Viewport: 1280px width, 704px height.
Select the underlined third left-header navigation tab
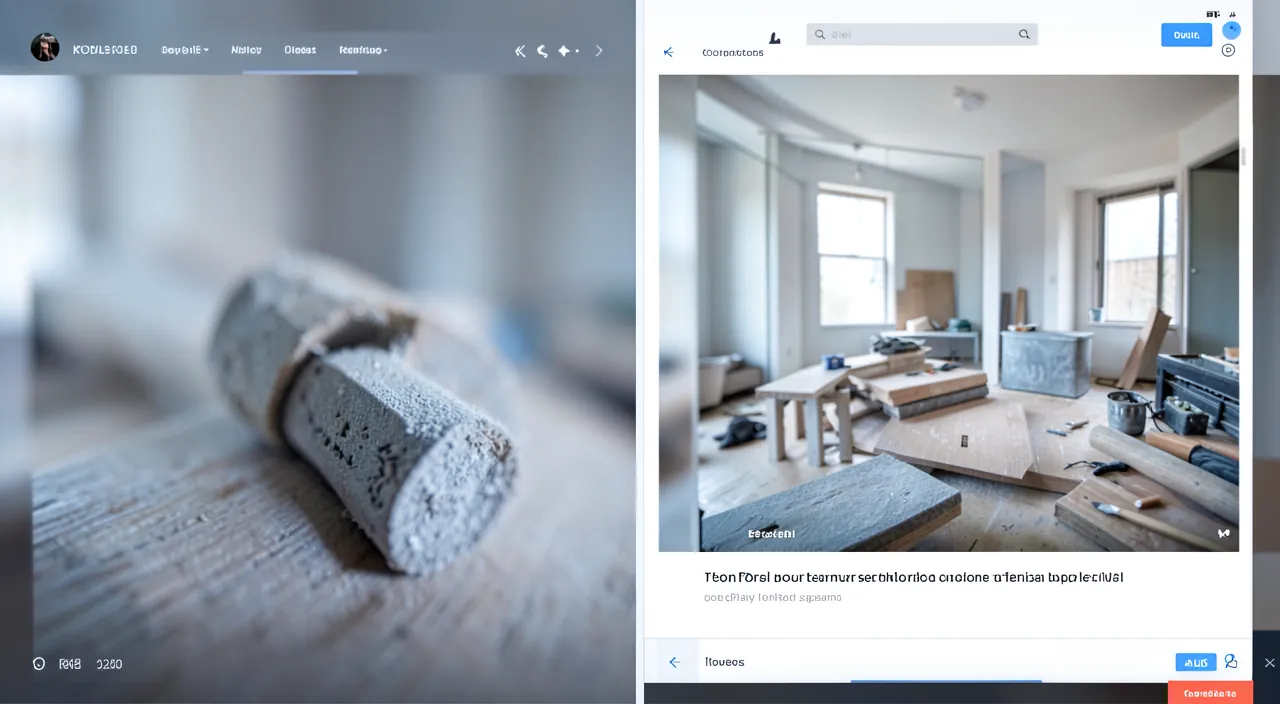(x=300, y=50)
